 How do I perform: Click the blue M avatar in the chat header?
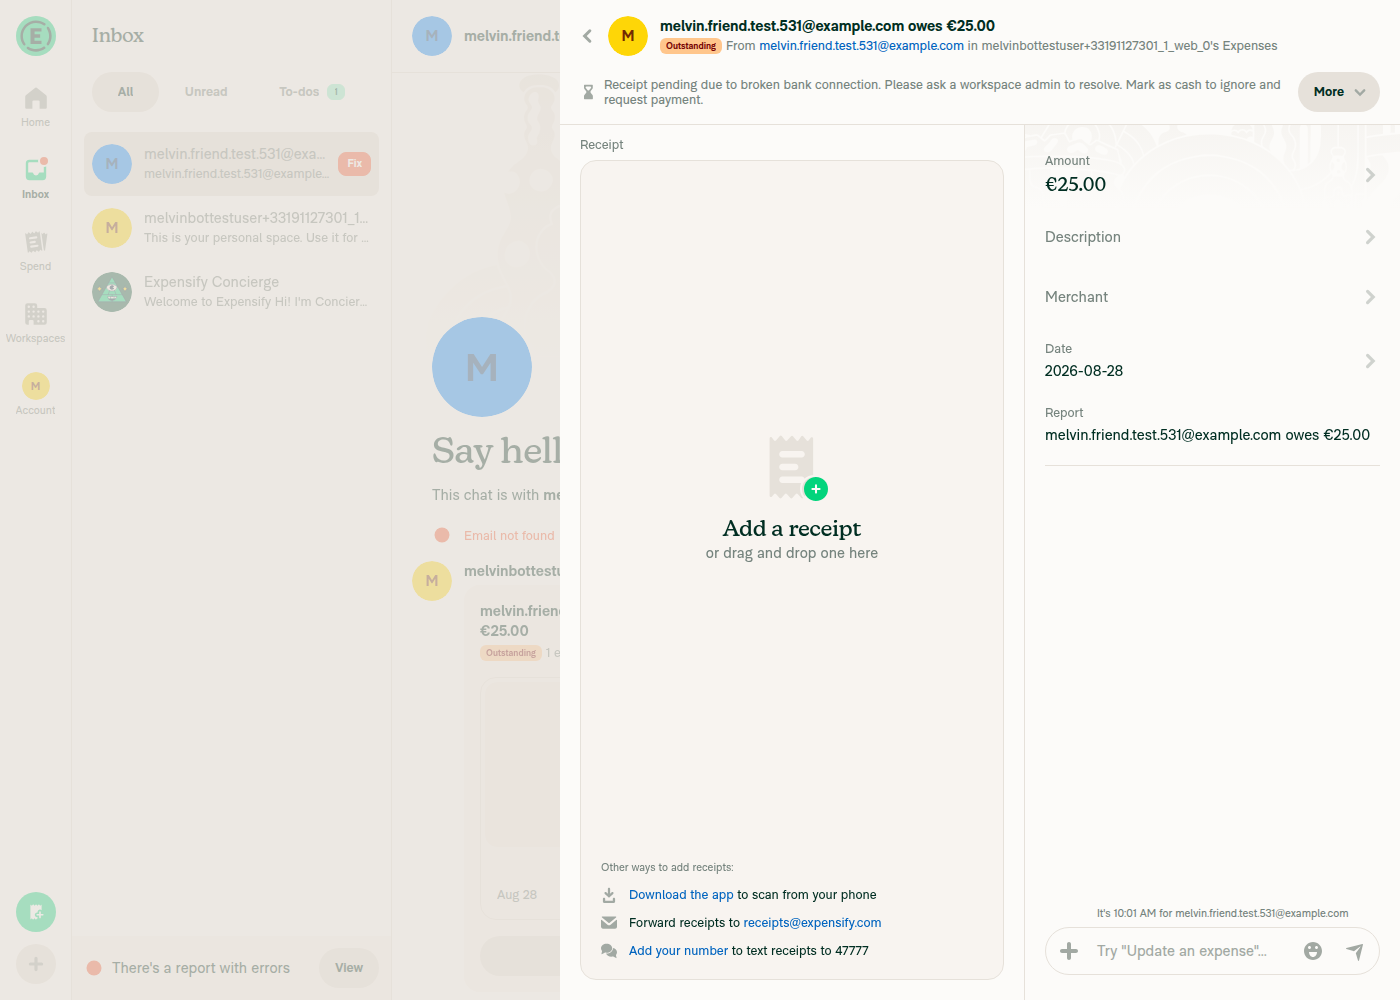[x=432, y=36]
